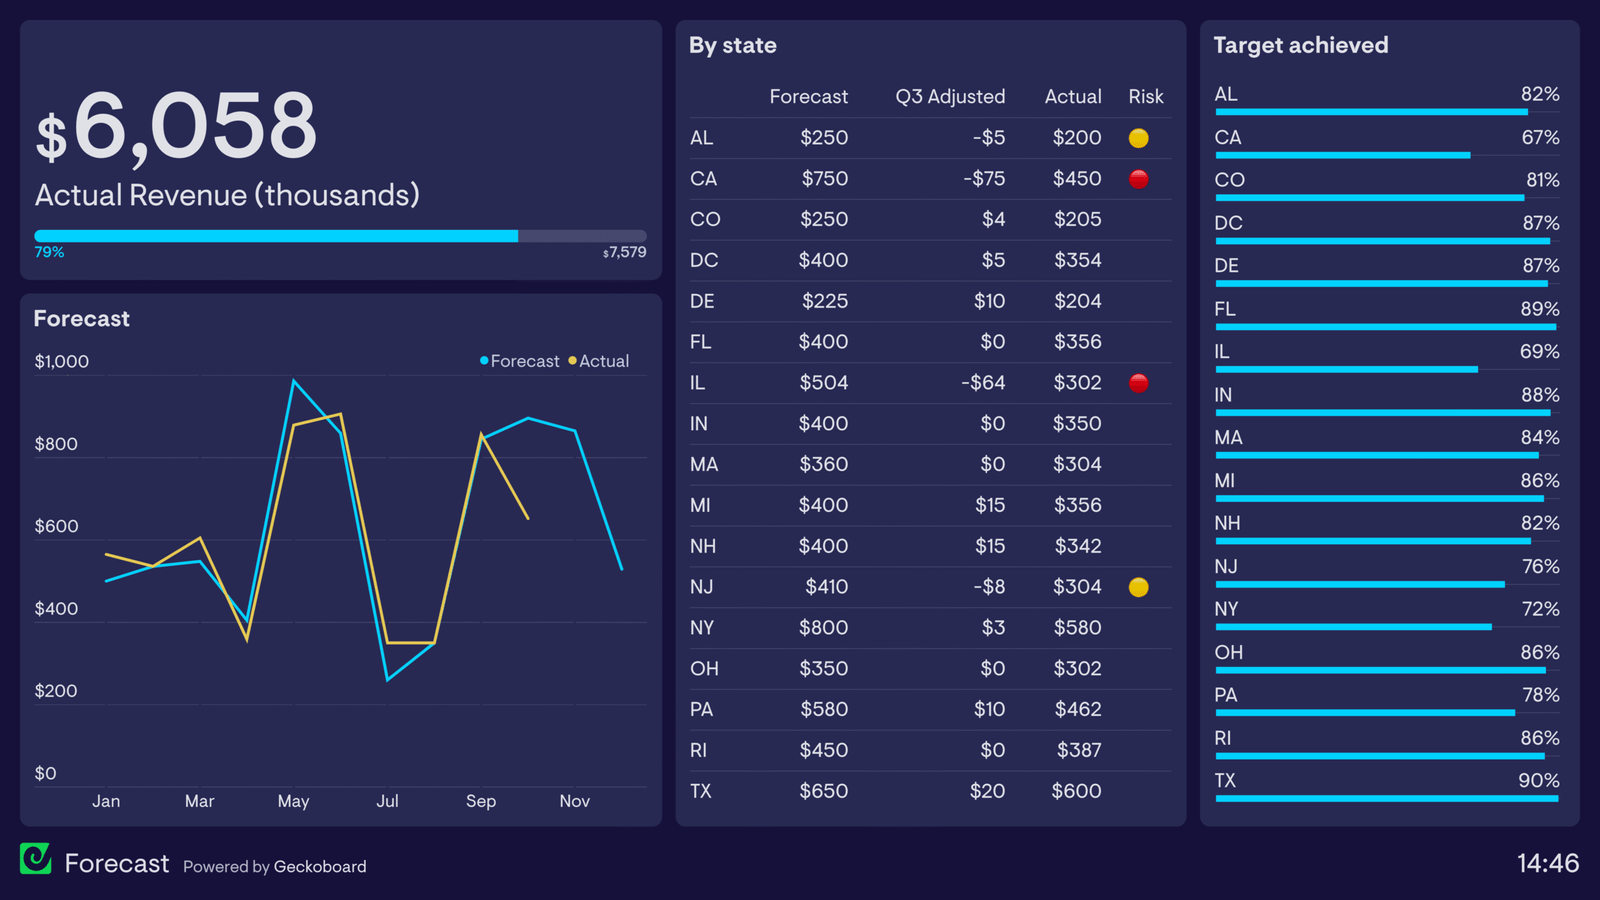
Task: Click the 84% value for MA target
Action: click(x=1540, y=438)
